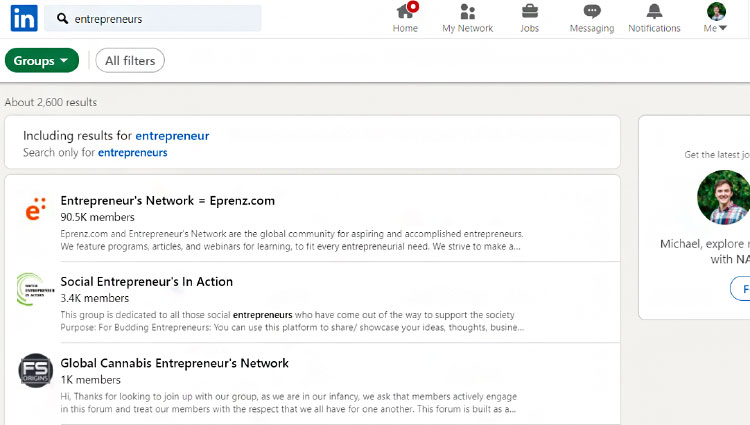Click the entrepreneurs search input field
The image size is (750, 425).
point(153,19)
